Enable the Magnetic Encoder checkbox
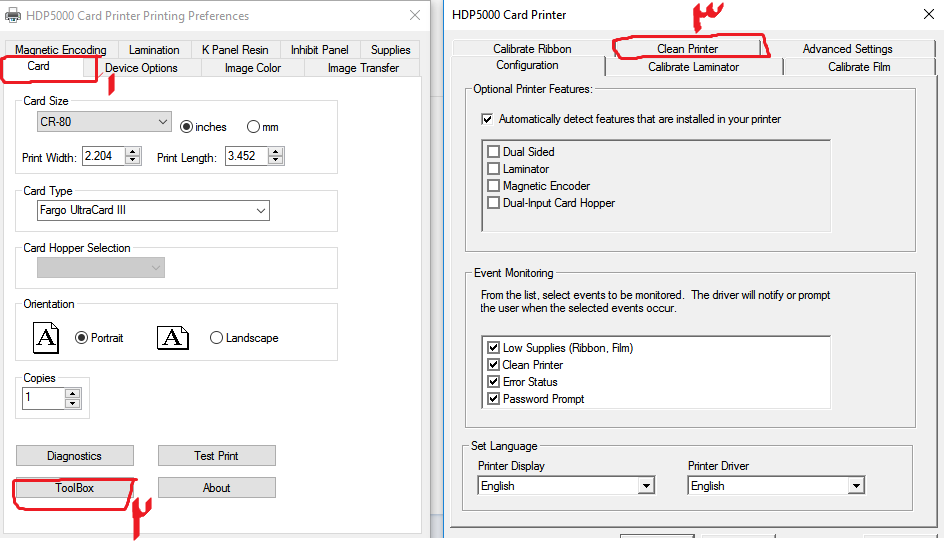Viewport: 944px width, 549px height. click(x=494, y=185)
